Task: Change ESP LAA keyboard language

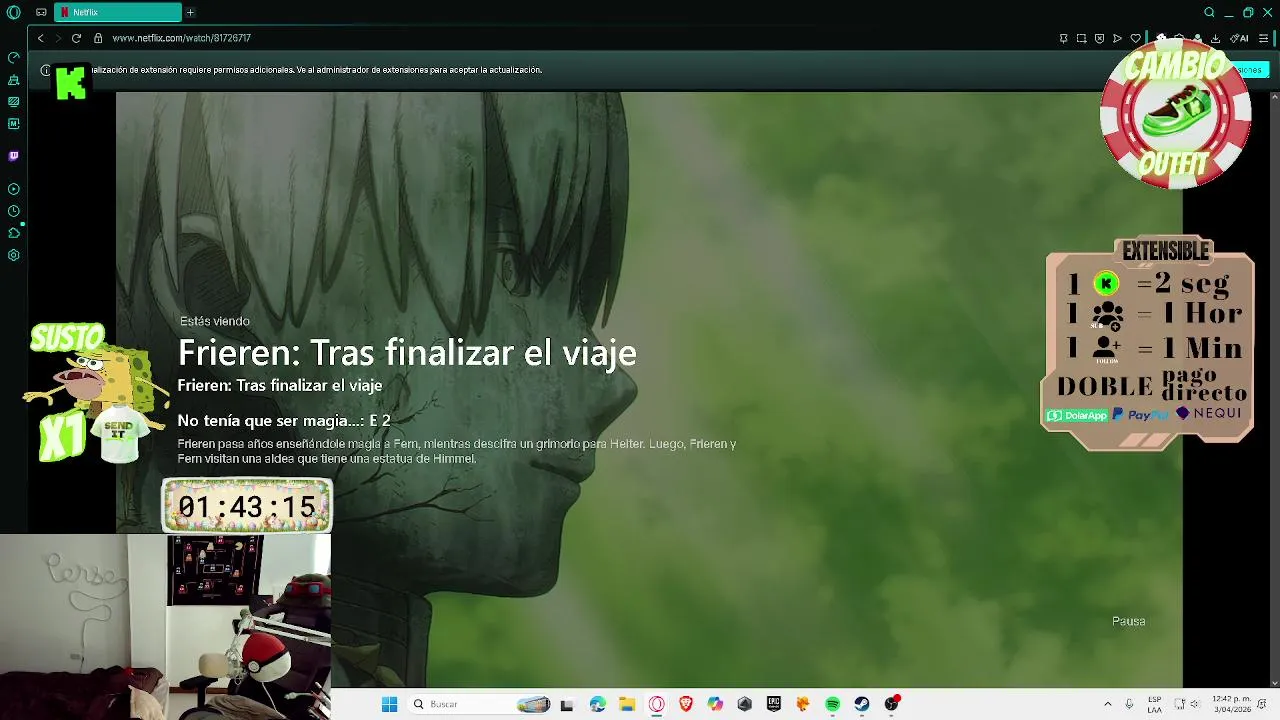Action: (1155, 704)
